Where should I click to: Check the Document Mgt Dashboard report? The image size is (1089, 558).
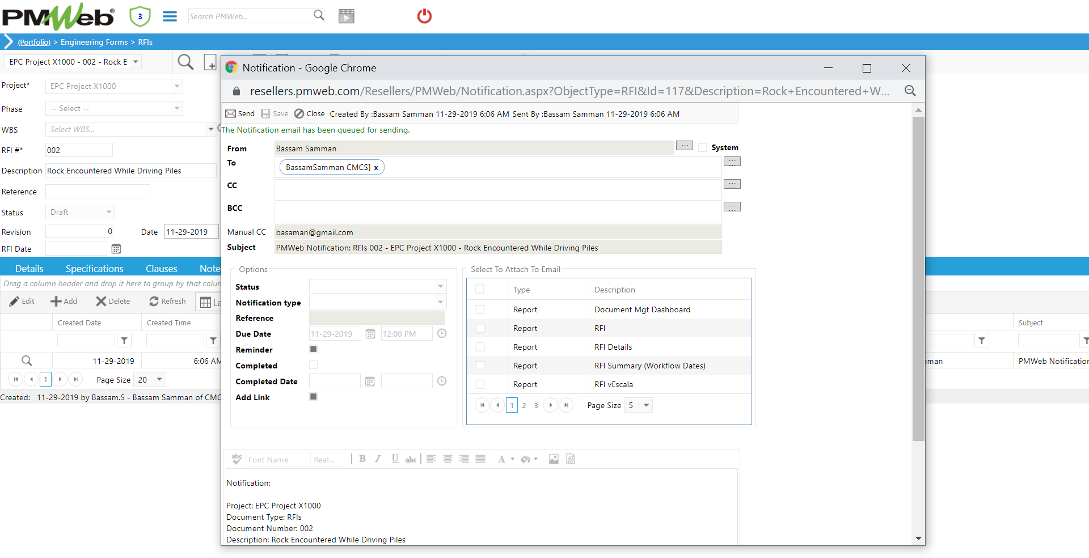point(480,309)
